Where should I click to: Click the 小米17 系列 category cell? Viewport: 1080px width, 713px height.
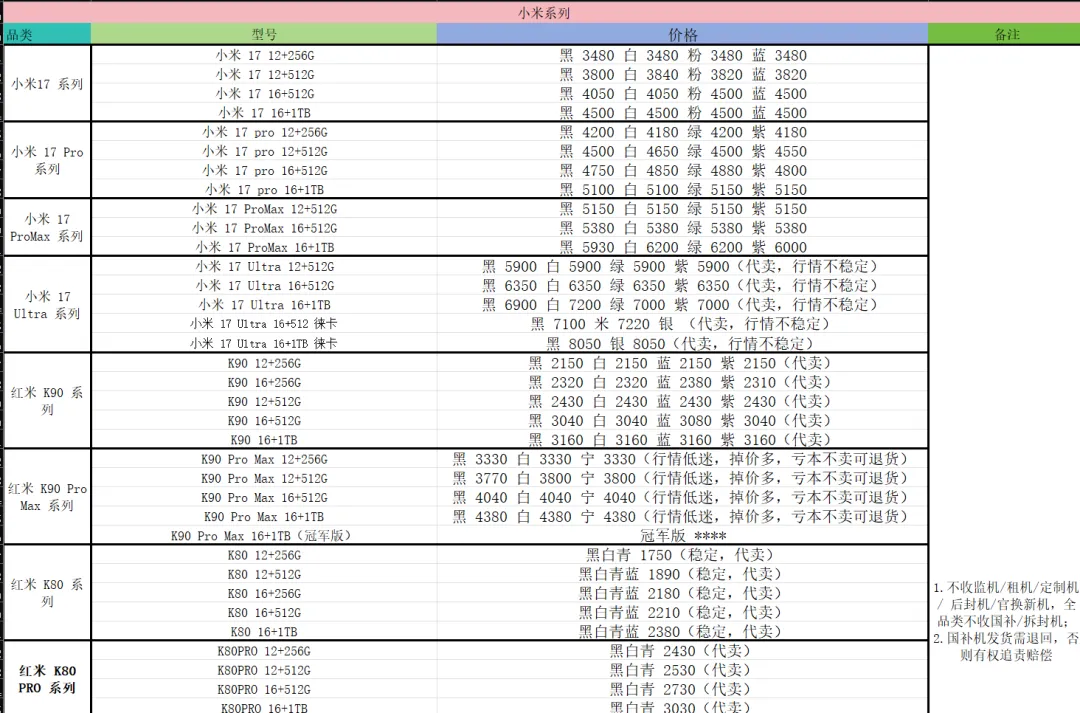tap(48, 83)
